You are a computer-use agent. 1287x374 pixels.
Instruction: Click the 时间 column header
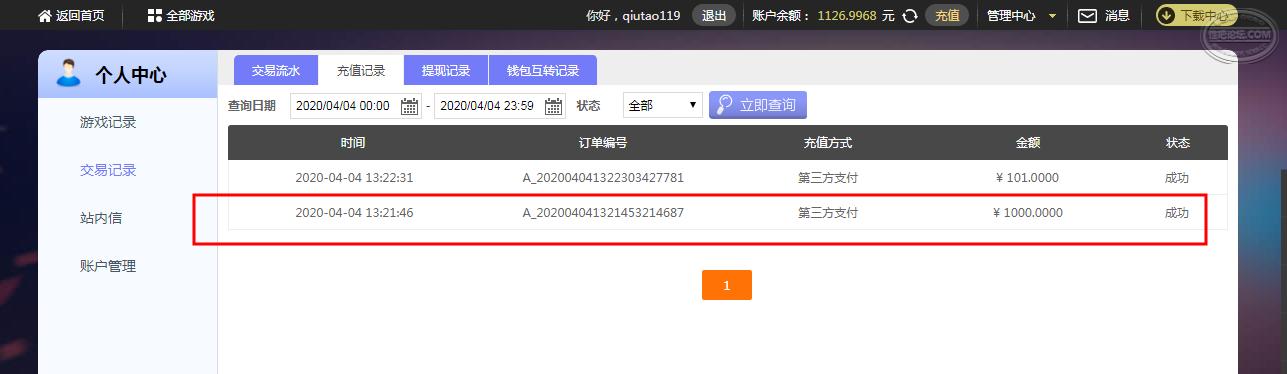(x=353, y=143)
